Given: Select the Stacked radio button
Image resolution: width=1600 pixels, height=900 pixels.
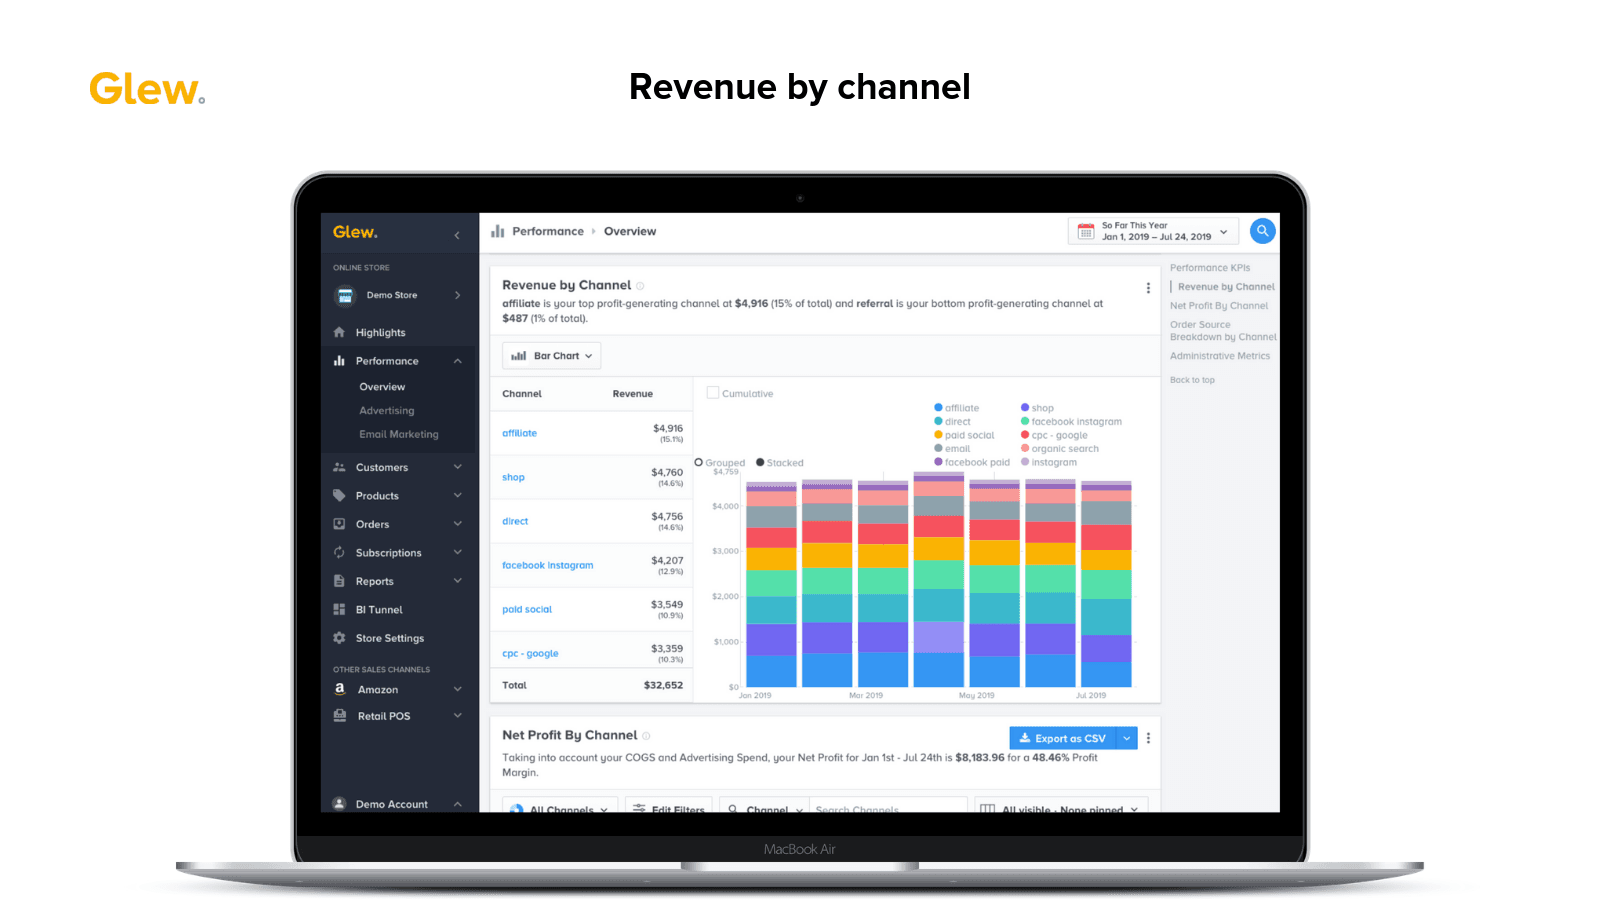Looking at the screenshot, I should (x=760, y=462).
